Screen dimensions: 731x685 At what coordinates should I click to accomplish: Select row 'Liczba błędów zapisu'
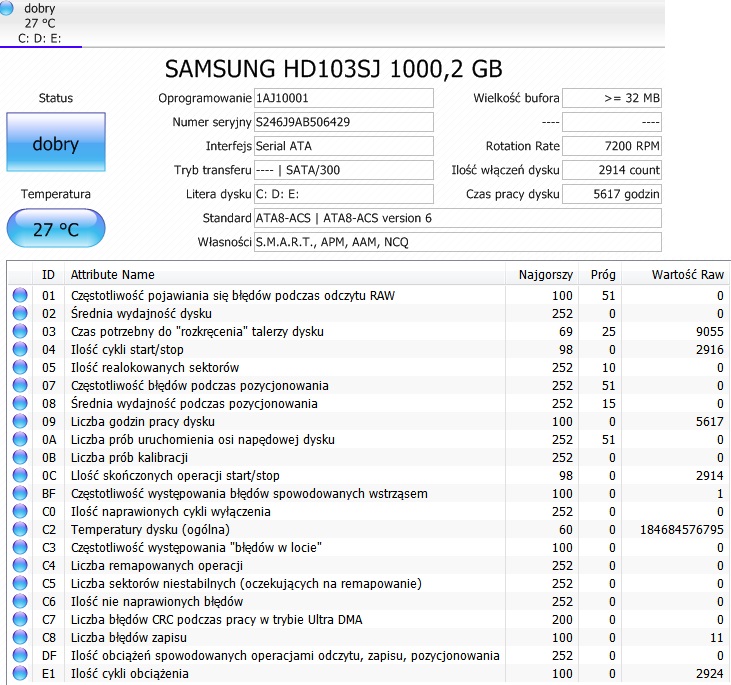click(367, 638)
